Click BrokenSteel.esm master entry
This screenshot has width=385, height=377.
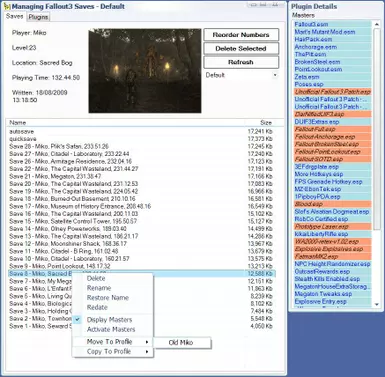(332, 62)
